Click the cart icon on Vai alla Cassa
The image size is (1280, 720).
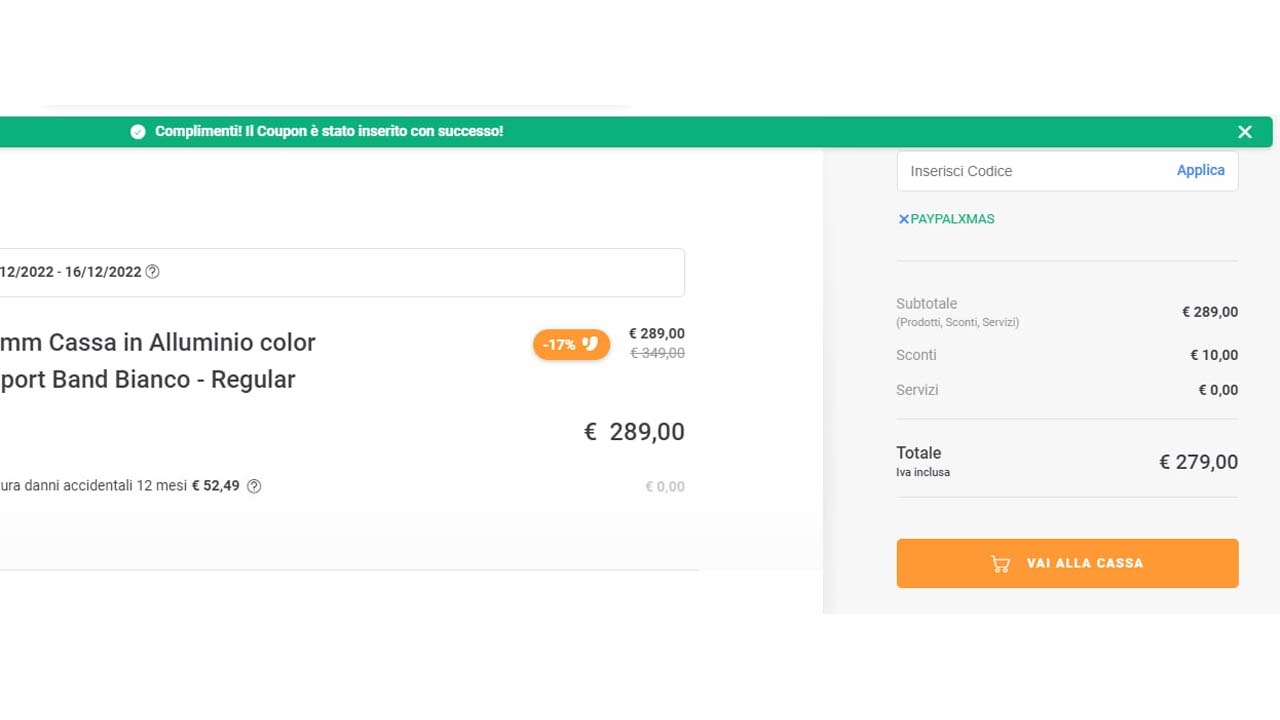(1001, 563)
